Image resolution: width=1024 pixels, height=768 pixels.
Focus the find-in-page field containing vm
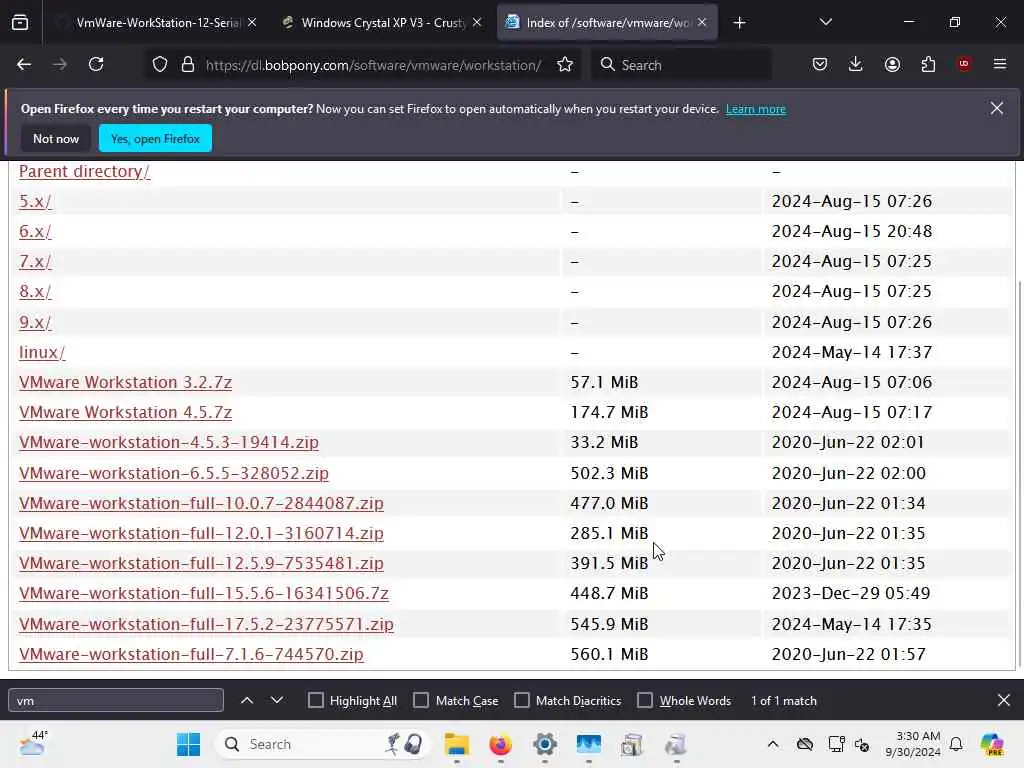click(116, 701)
